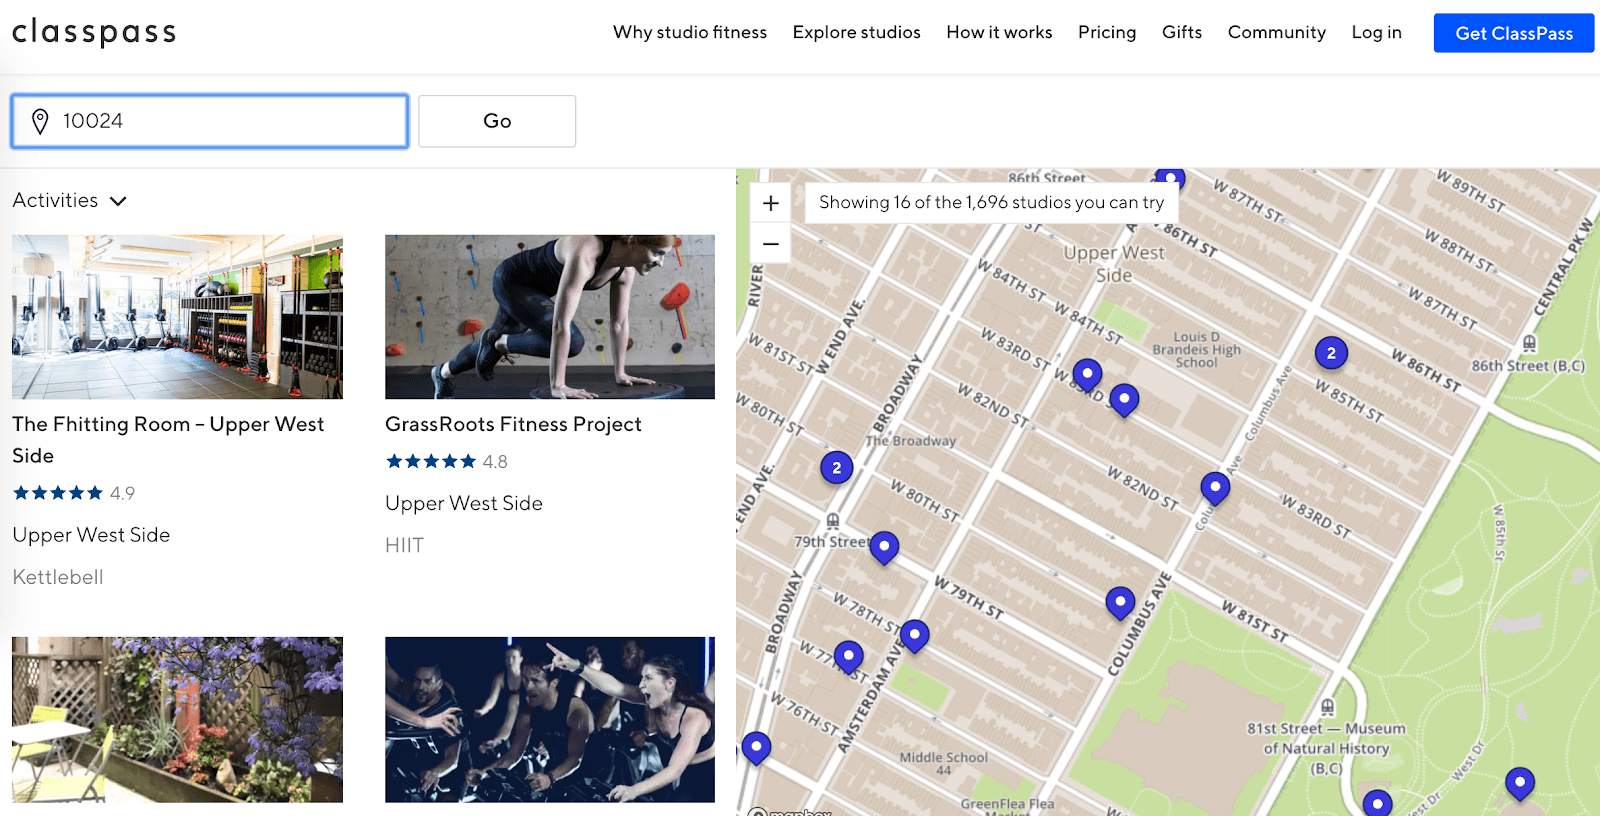Click the map pin near W 82nd St and Columbus
Image resolution: width=1600 pixels, height=816 pixels.
(1215, 488)
